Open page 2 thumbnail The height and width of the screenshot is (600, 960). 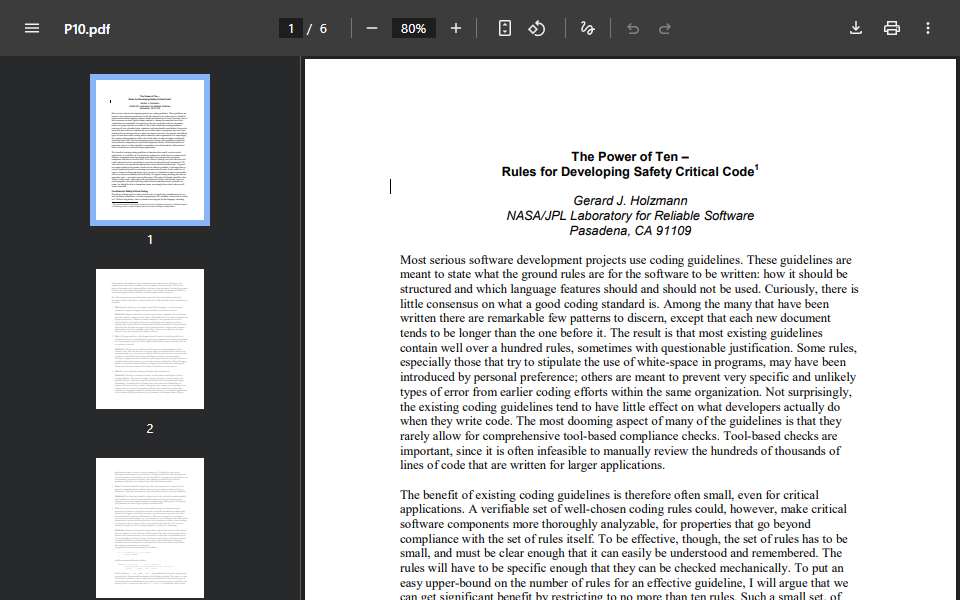click(x=150, y=339)
